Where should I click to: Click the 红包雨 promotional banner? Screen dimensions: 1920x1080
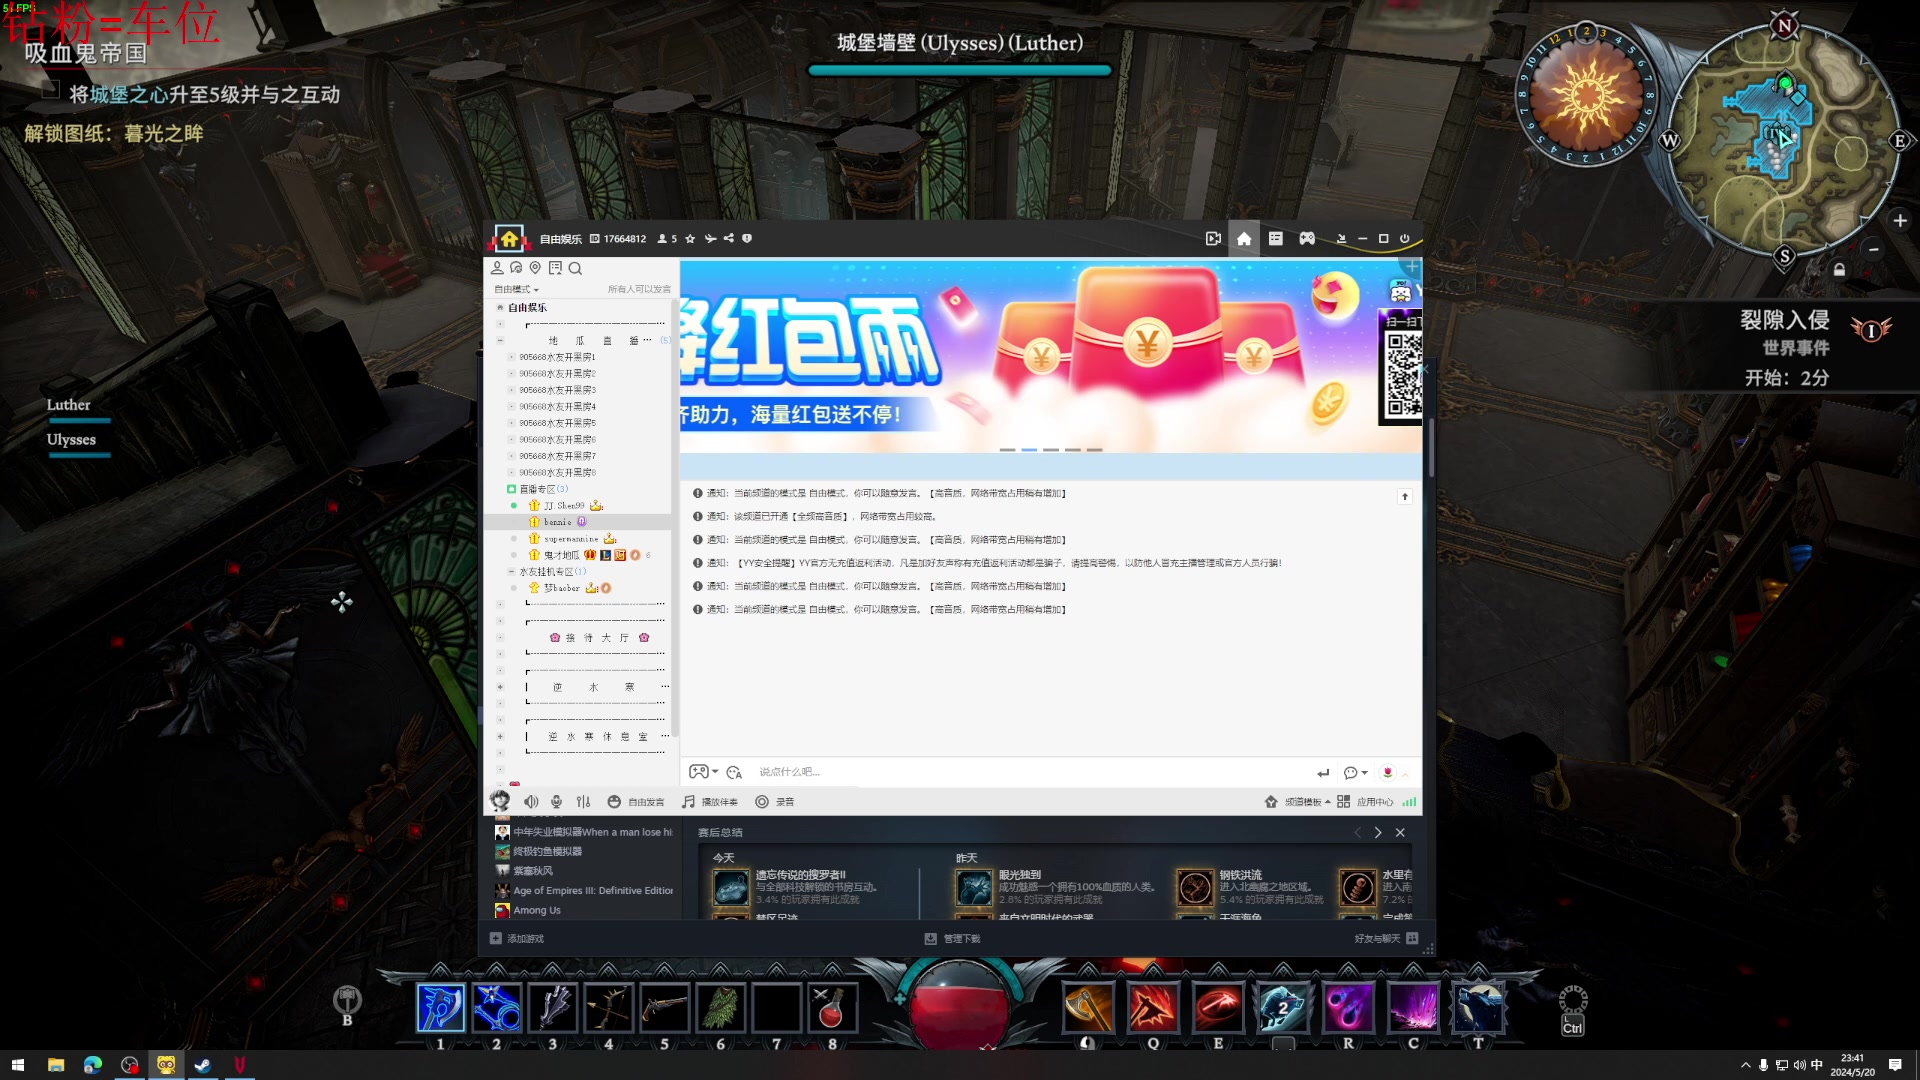coord(1050,357)
